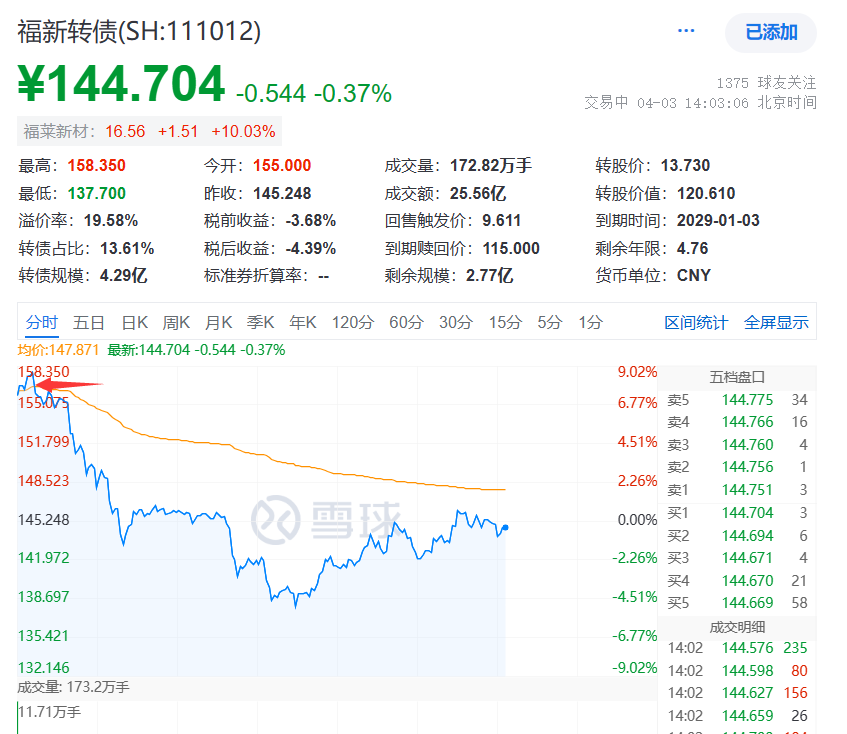Select the 年K chart tab
The image size is (847, 734).
click(x=302, y=322)
